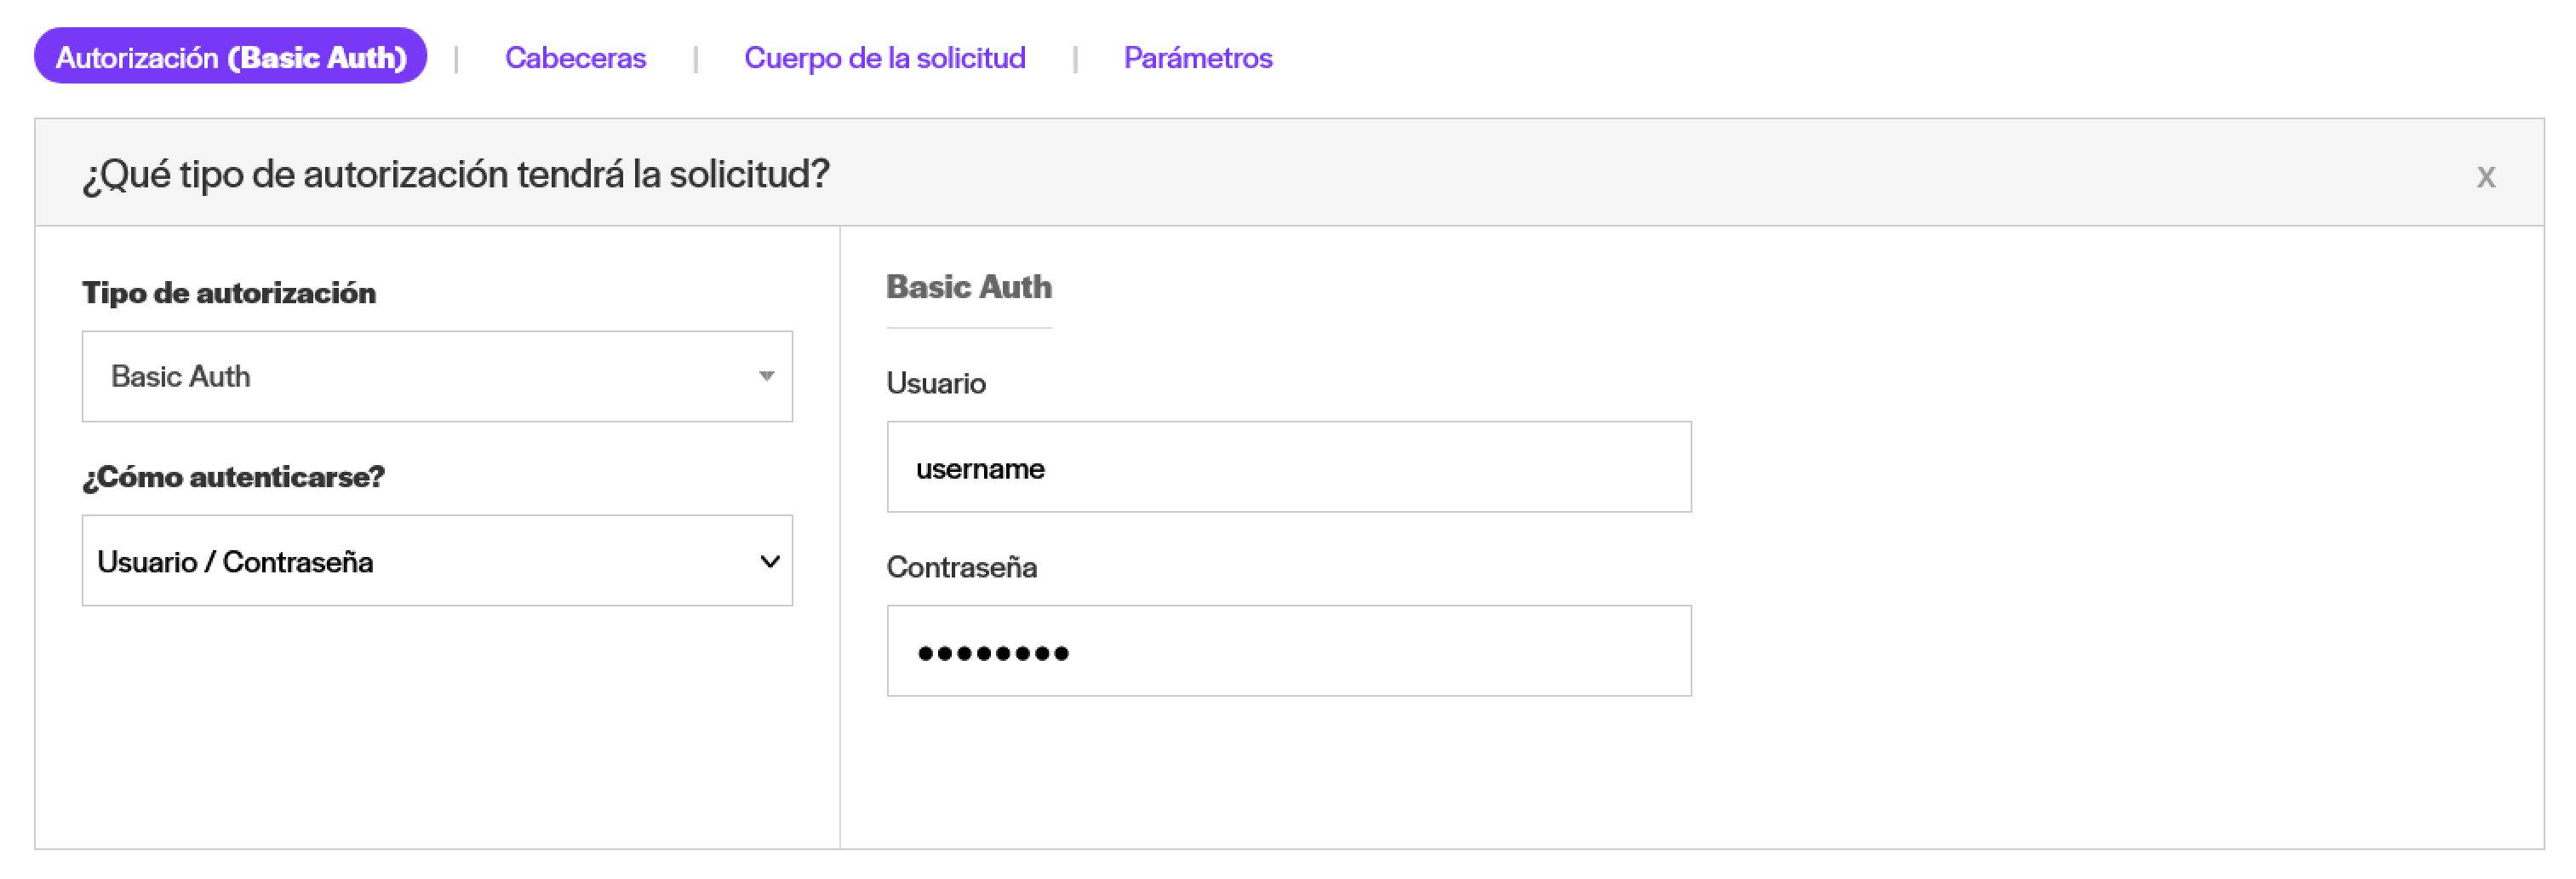Screen dimensions: 2576x879
Task: Expand the ¿Cómo autenticarse? dropdown
Action: point(437,561)
